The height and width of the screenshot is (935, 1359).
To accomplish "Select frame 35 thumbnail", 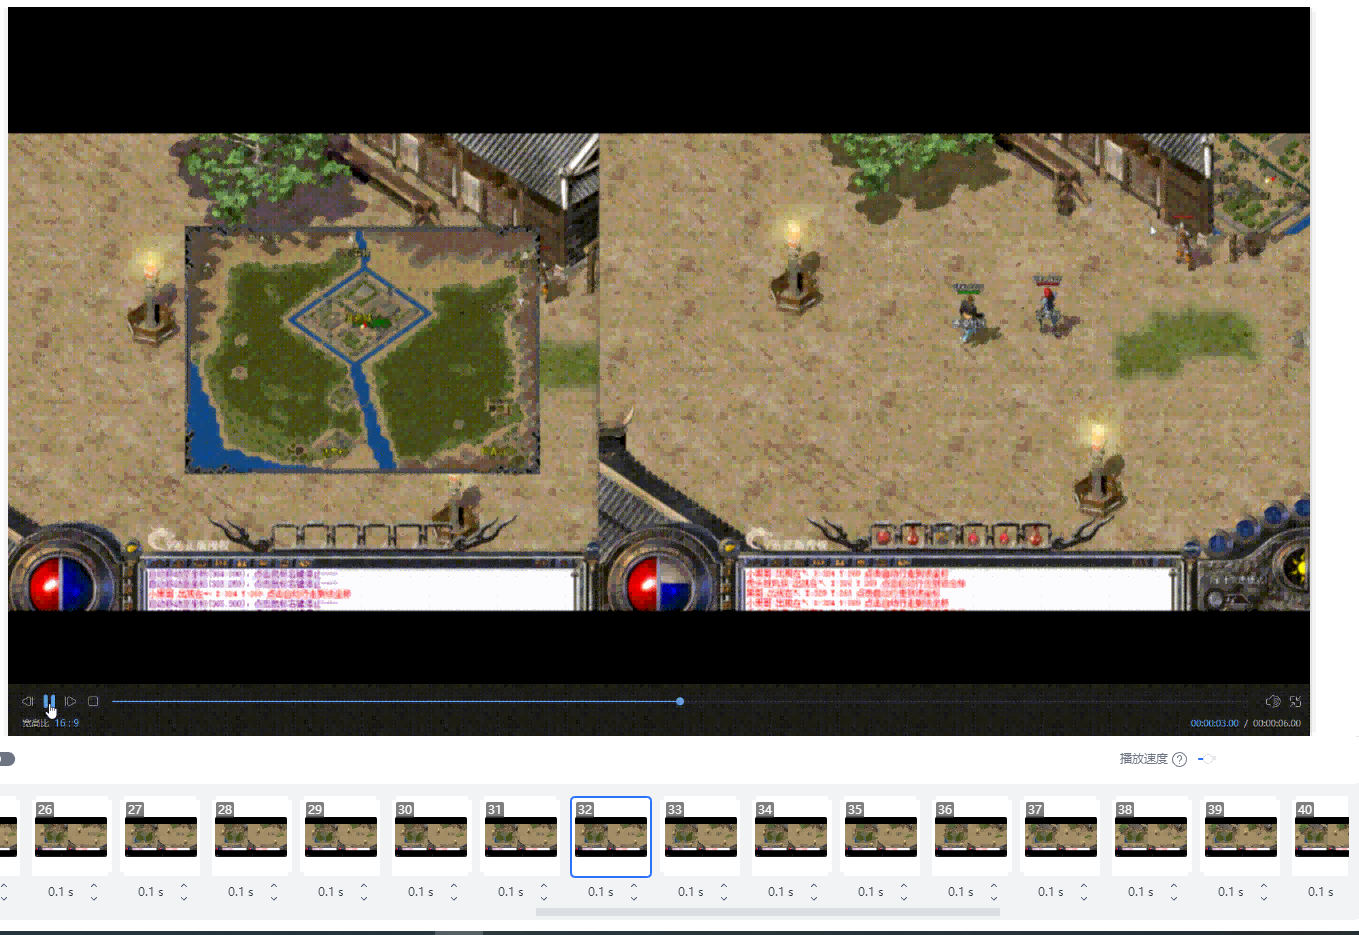I will [881, 836].
